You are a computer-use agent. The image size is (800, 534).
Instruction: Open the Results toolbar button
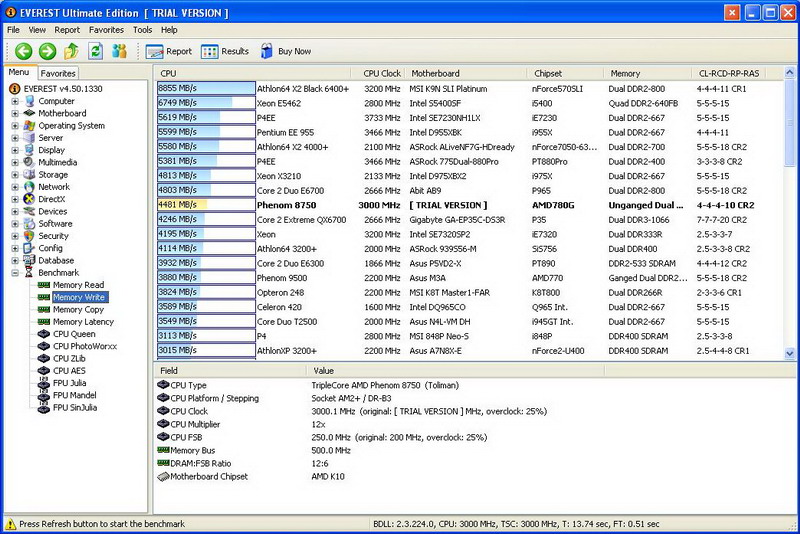(x=225, y=52)
